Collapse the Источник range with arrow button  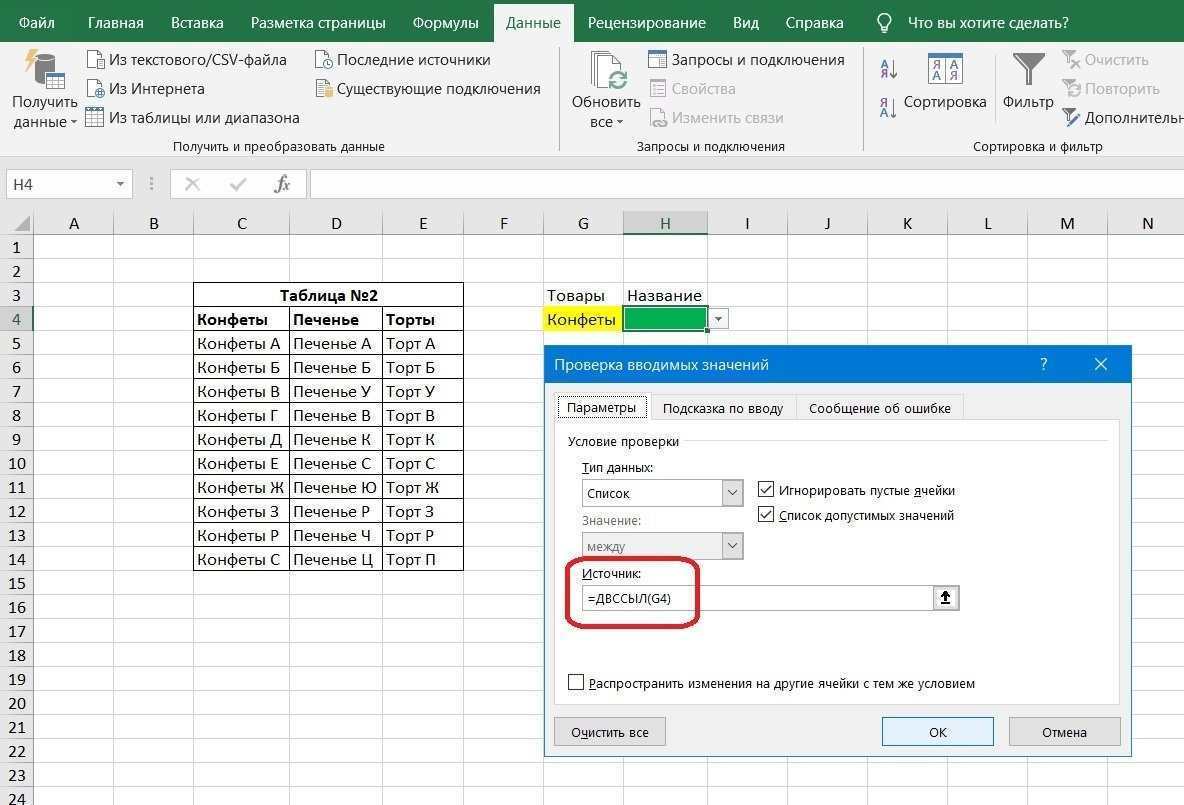click(944, 597)
